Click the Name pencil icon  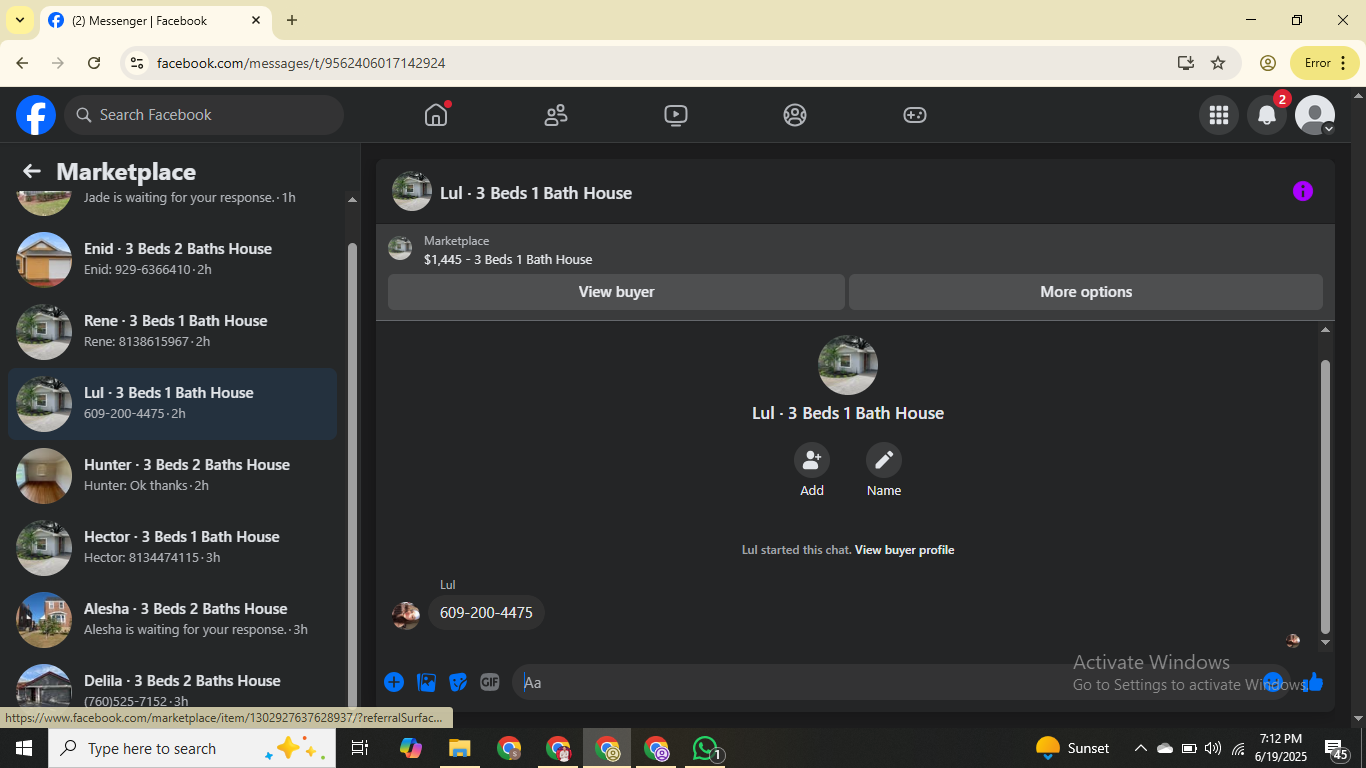[884, 460]
